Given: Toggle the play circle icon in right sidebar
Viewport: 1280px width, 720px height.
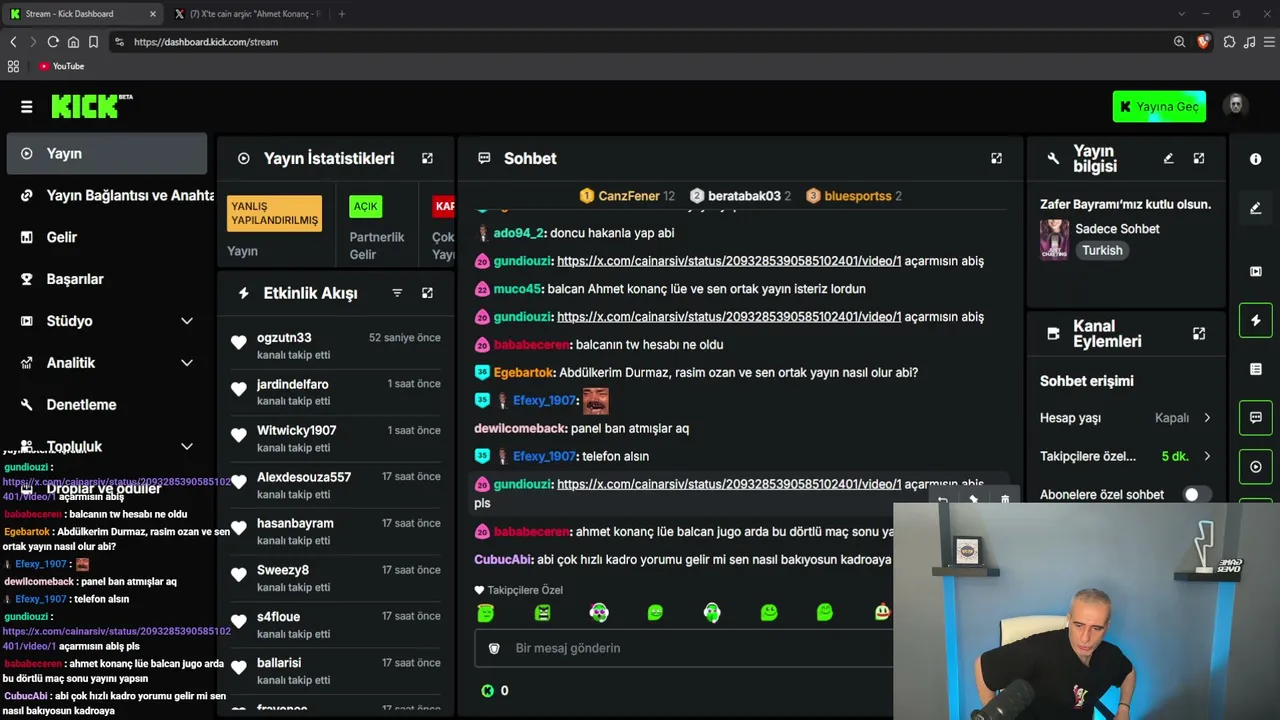Looking at the screenshot, I should click(x=1256, y=467).
